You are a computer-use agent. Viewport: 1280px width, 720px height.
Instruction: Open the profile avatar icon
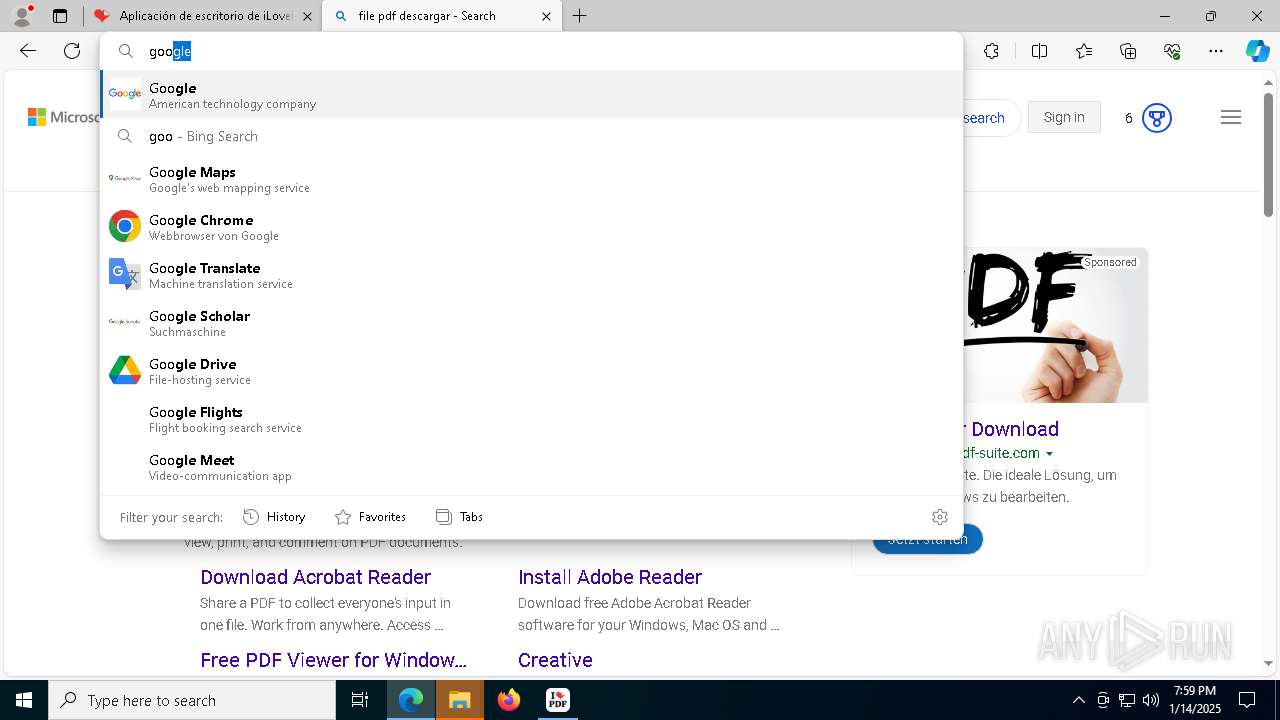(x=21, y=16)
